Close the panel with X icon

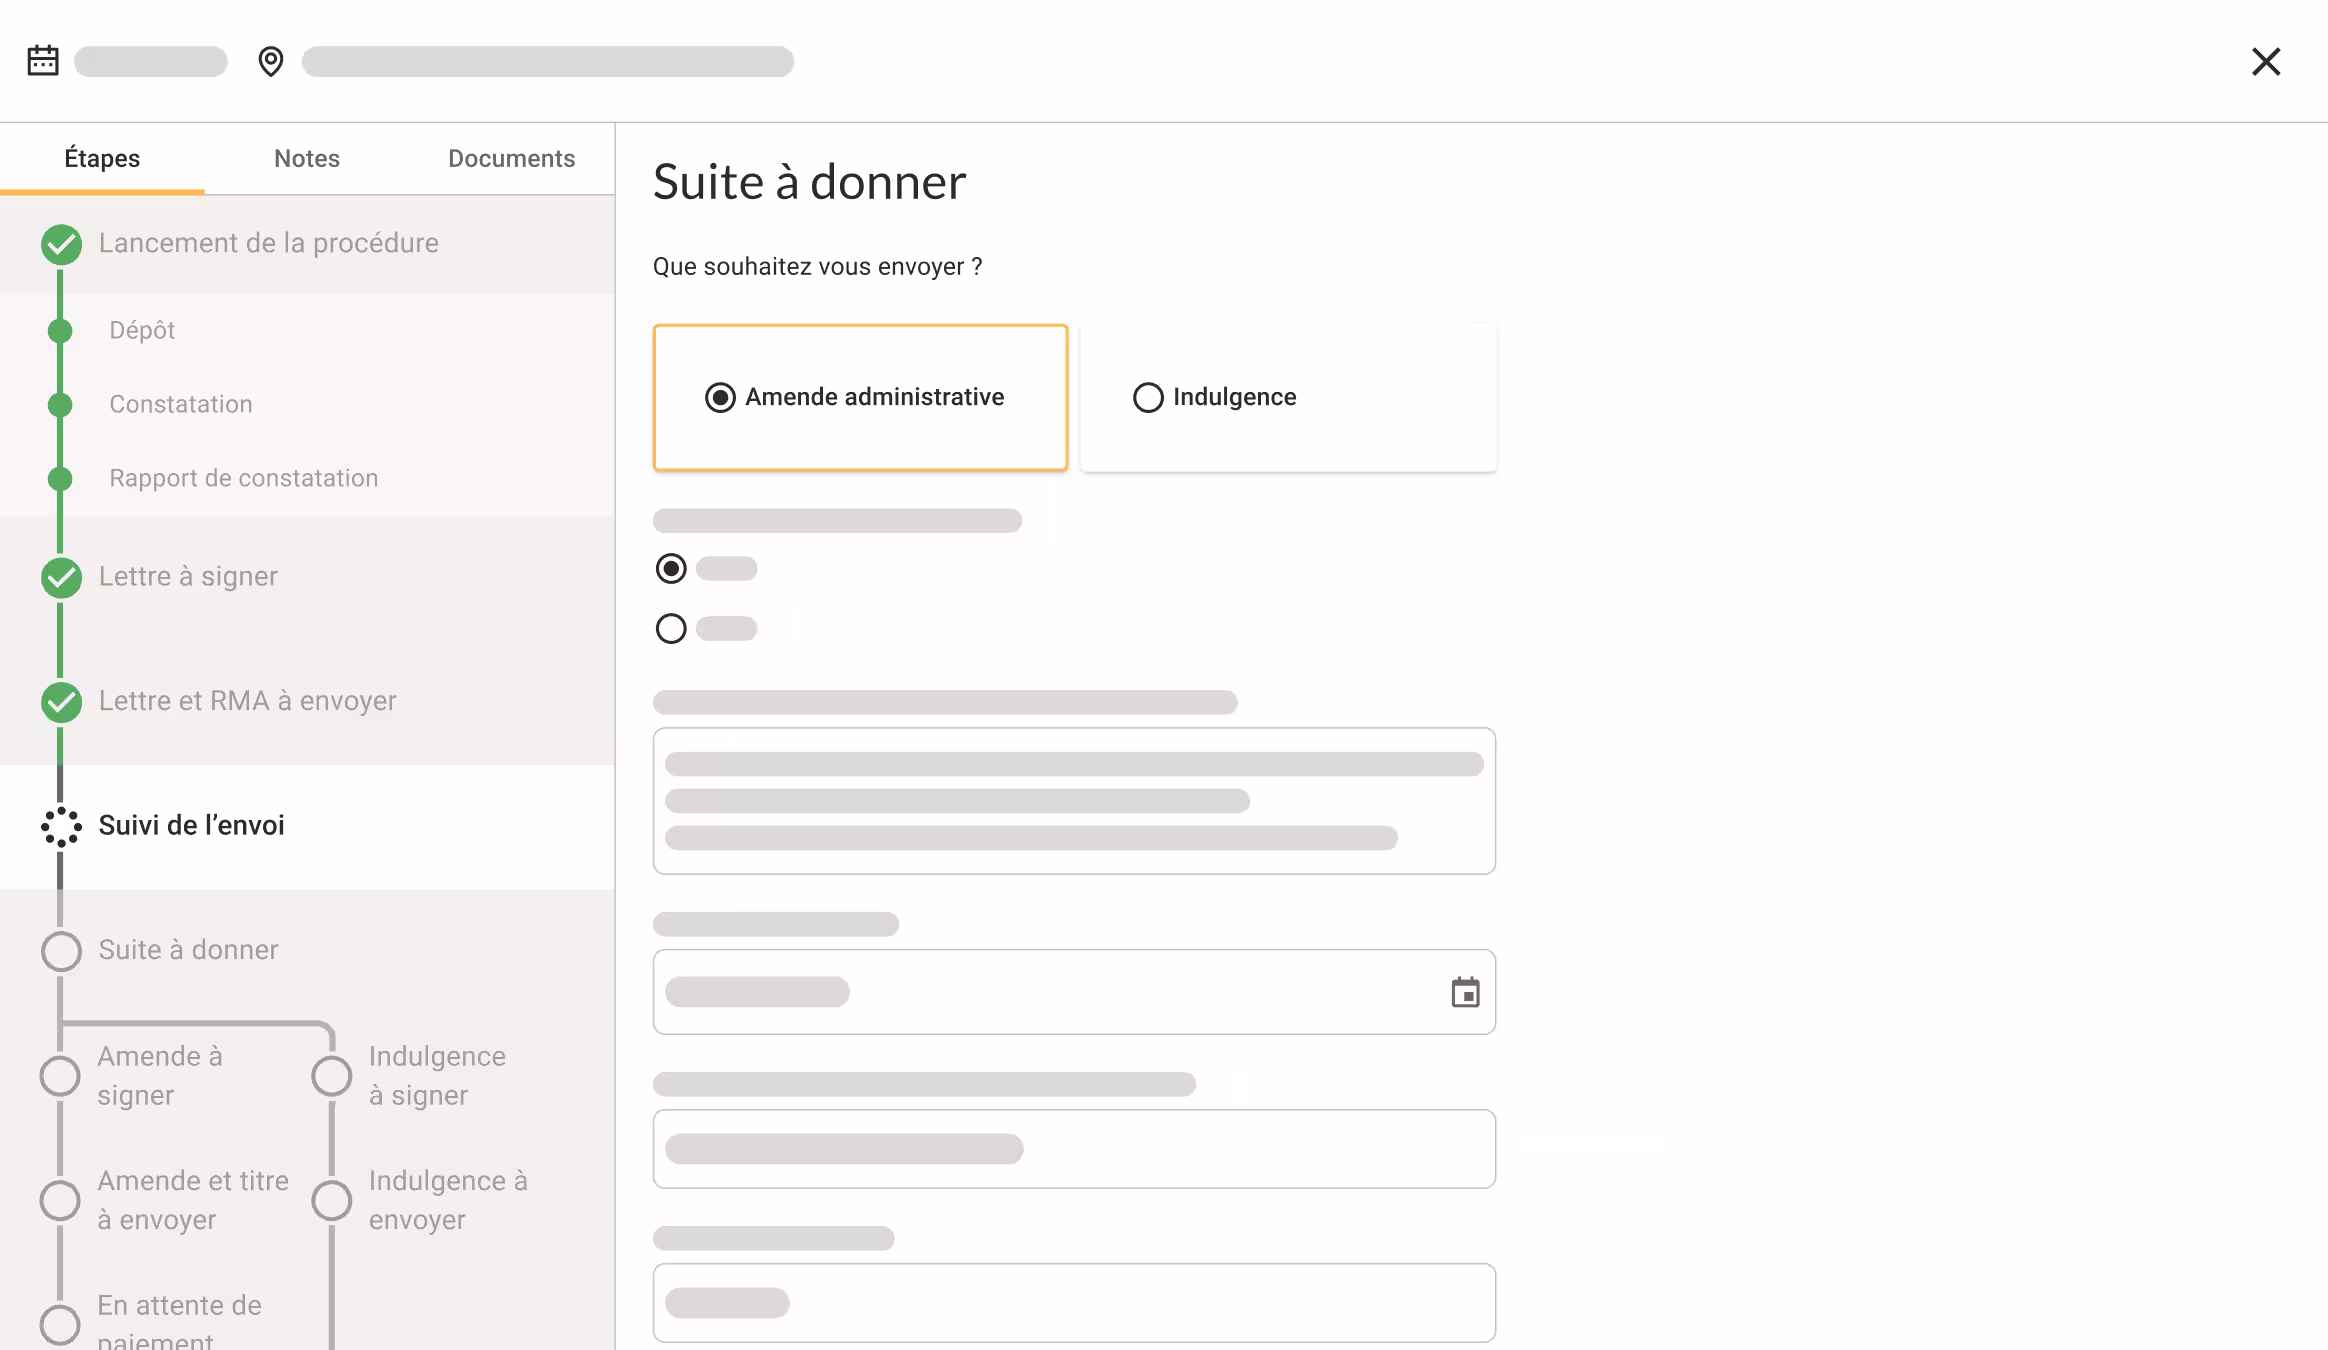click(x=2265, y=62)
